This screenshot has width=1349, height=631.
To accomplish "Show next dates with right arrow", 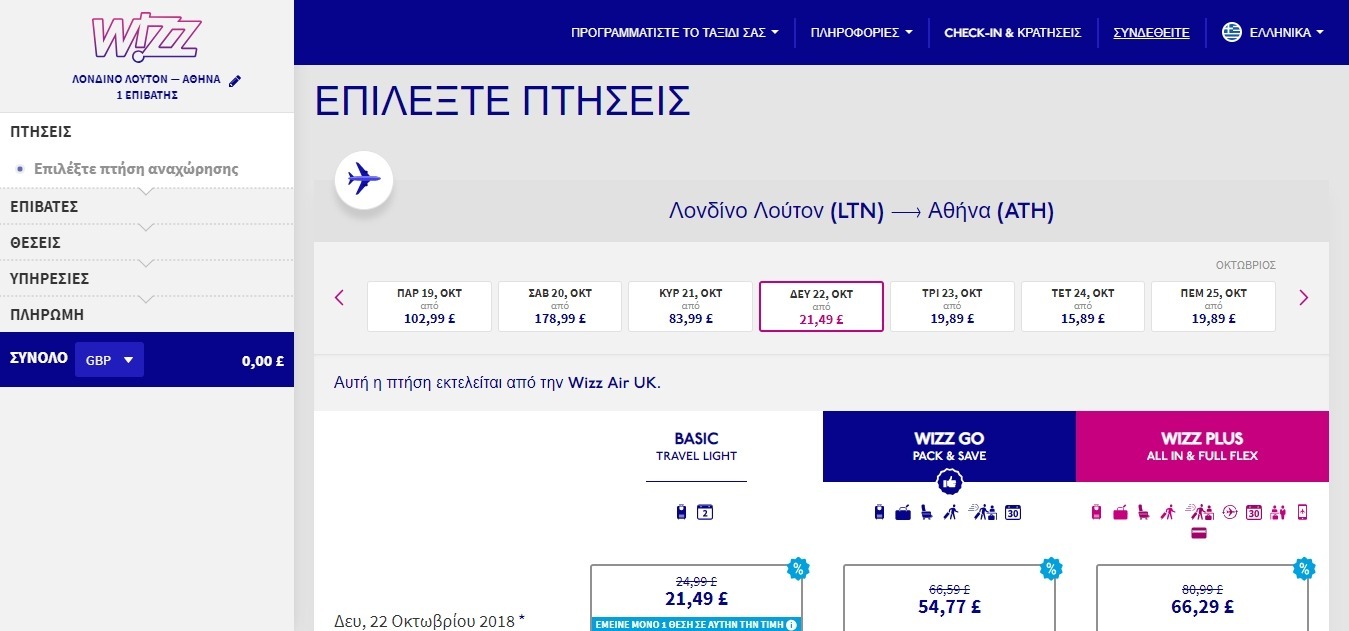I will pyautogui.click(x=1303, y=297).
